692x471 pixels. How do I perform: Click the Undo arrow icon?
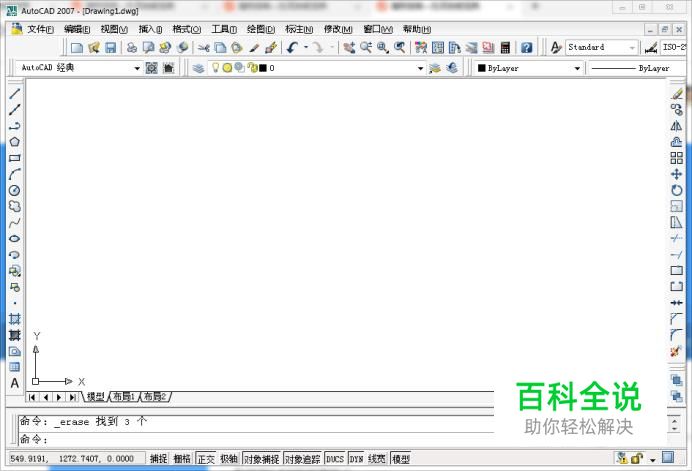292,47
